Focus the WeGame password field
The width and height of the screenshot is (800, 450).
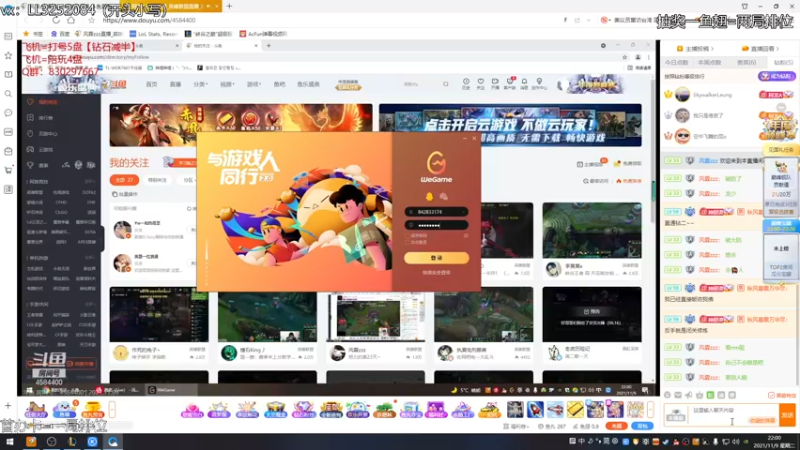click(436, 225)
